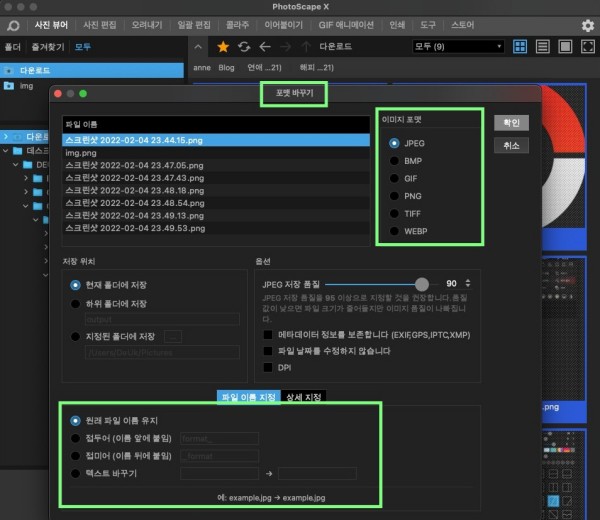The width and height of the screenshot is (600, 520).
Task: Expand the 데스크탑 folder tree node
Action: (6, 151)
